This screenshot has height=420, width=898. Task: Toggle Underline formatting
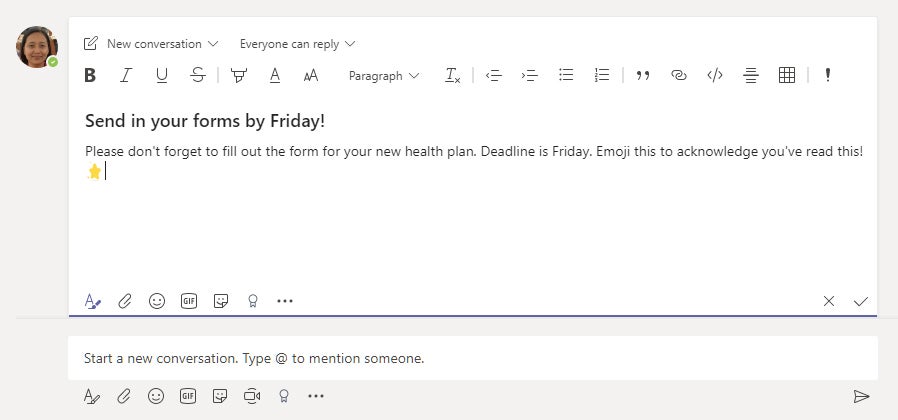click(x=162, y=76)
